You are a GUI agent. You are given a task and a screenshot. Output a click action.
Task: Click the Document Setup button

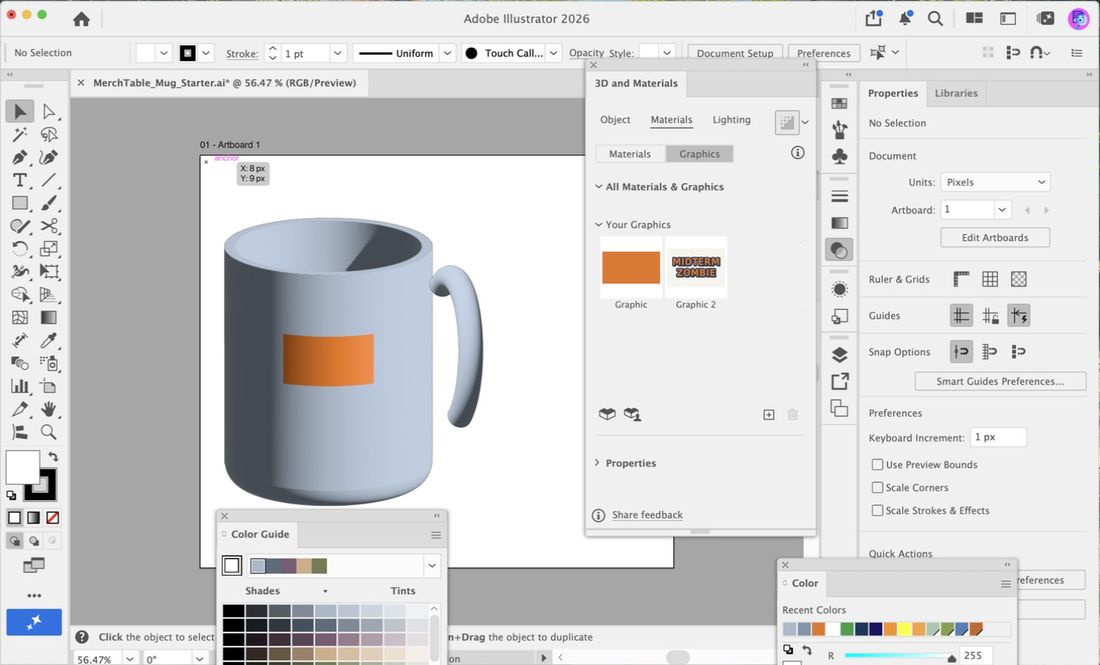pyautogui.click(x=735, y=53)
